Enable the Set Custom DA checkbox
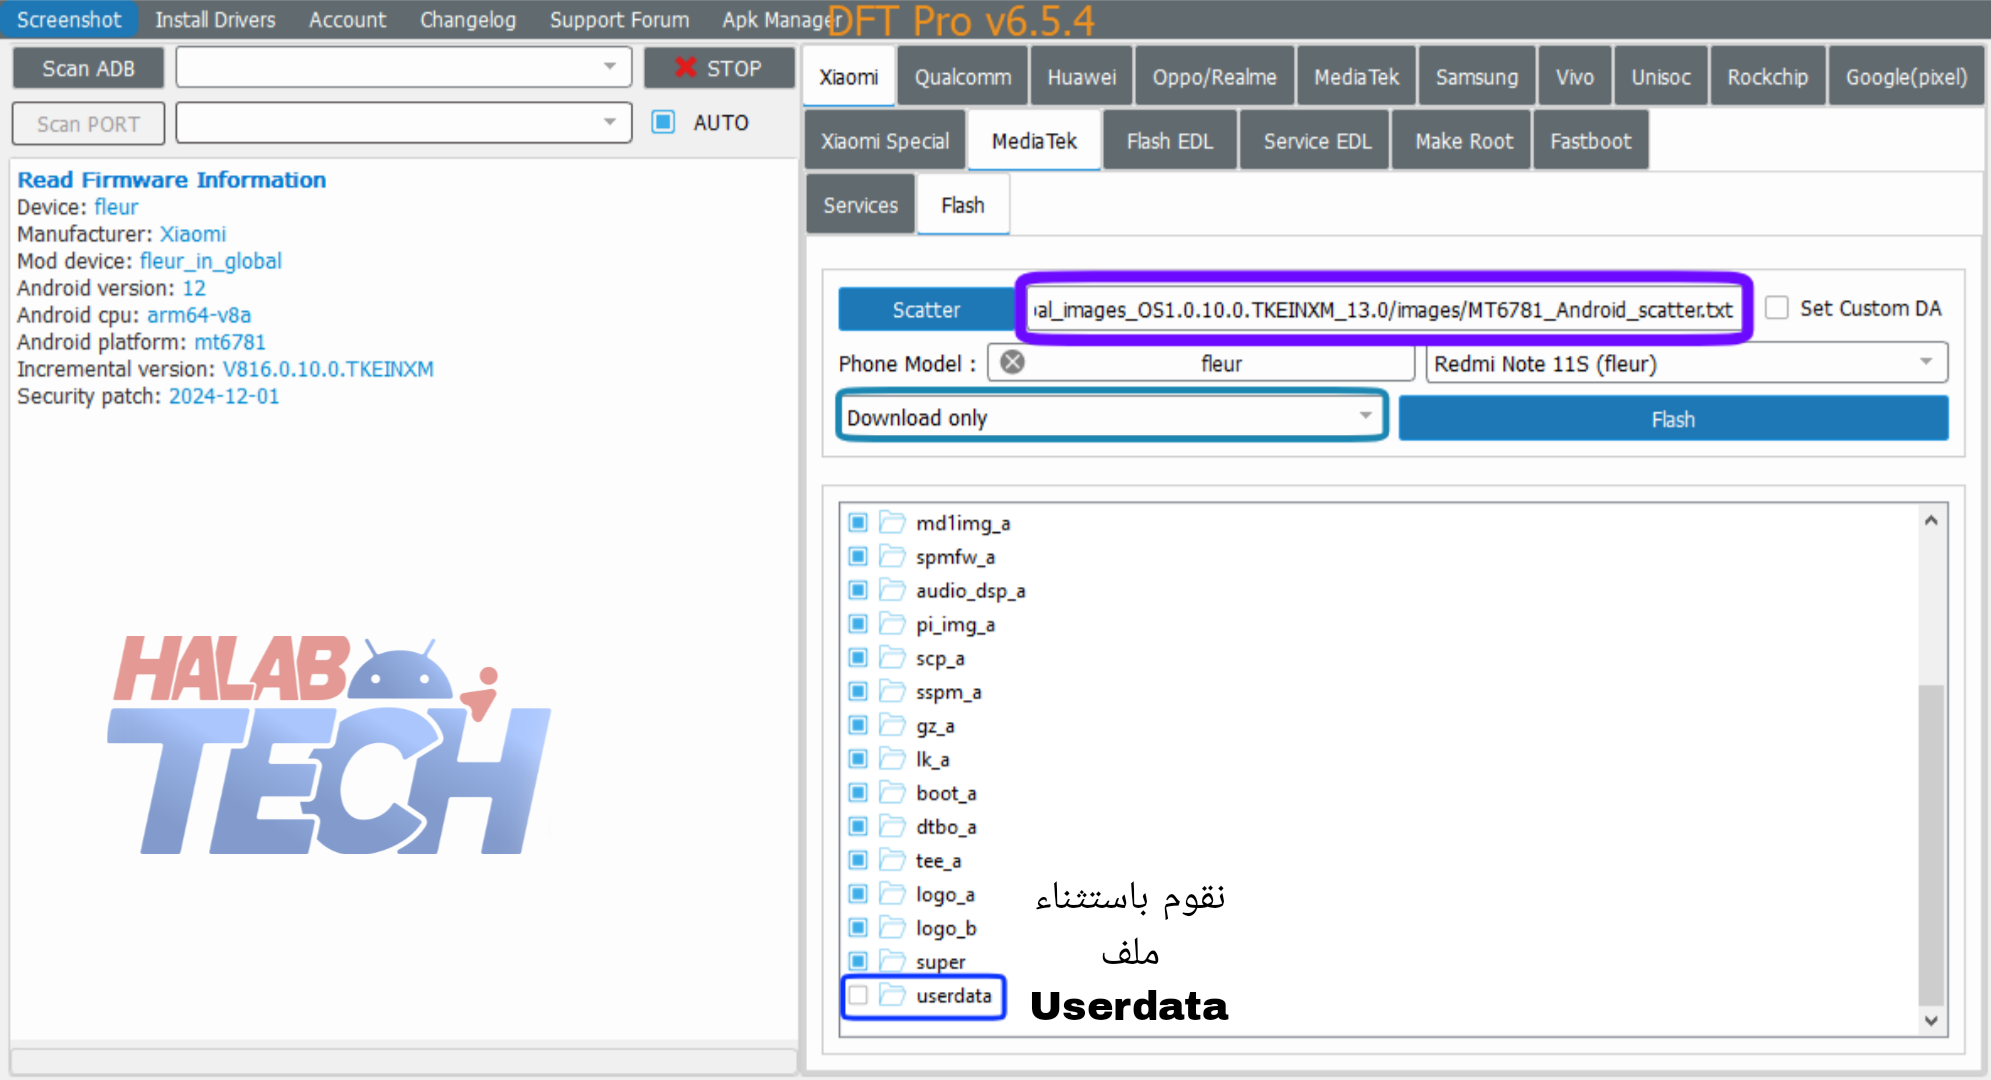 (x=1777, y=308)
